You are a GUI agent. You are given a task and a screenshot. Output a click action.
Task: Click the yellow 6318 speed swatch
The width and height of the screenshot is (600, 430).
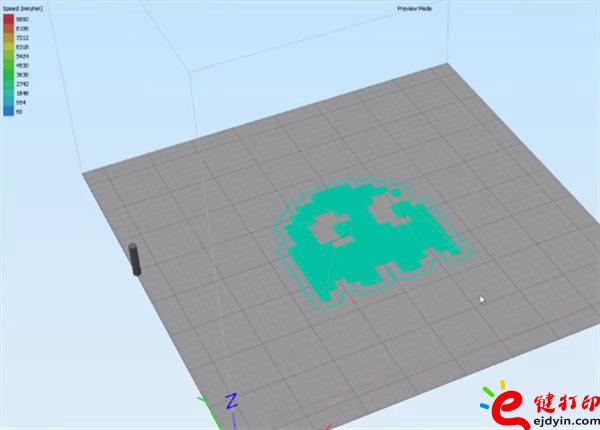click(6, 47)
